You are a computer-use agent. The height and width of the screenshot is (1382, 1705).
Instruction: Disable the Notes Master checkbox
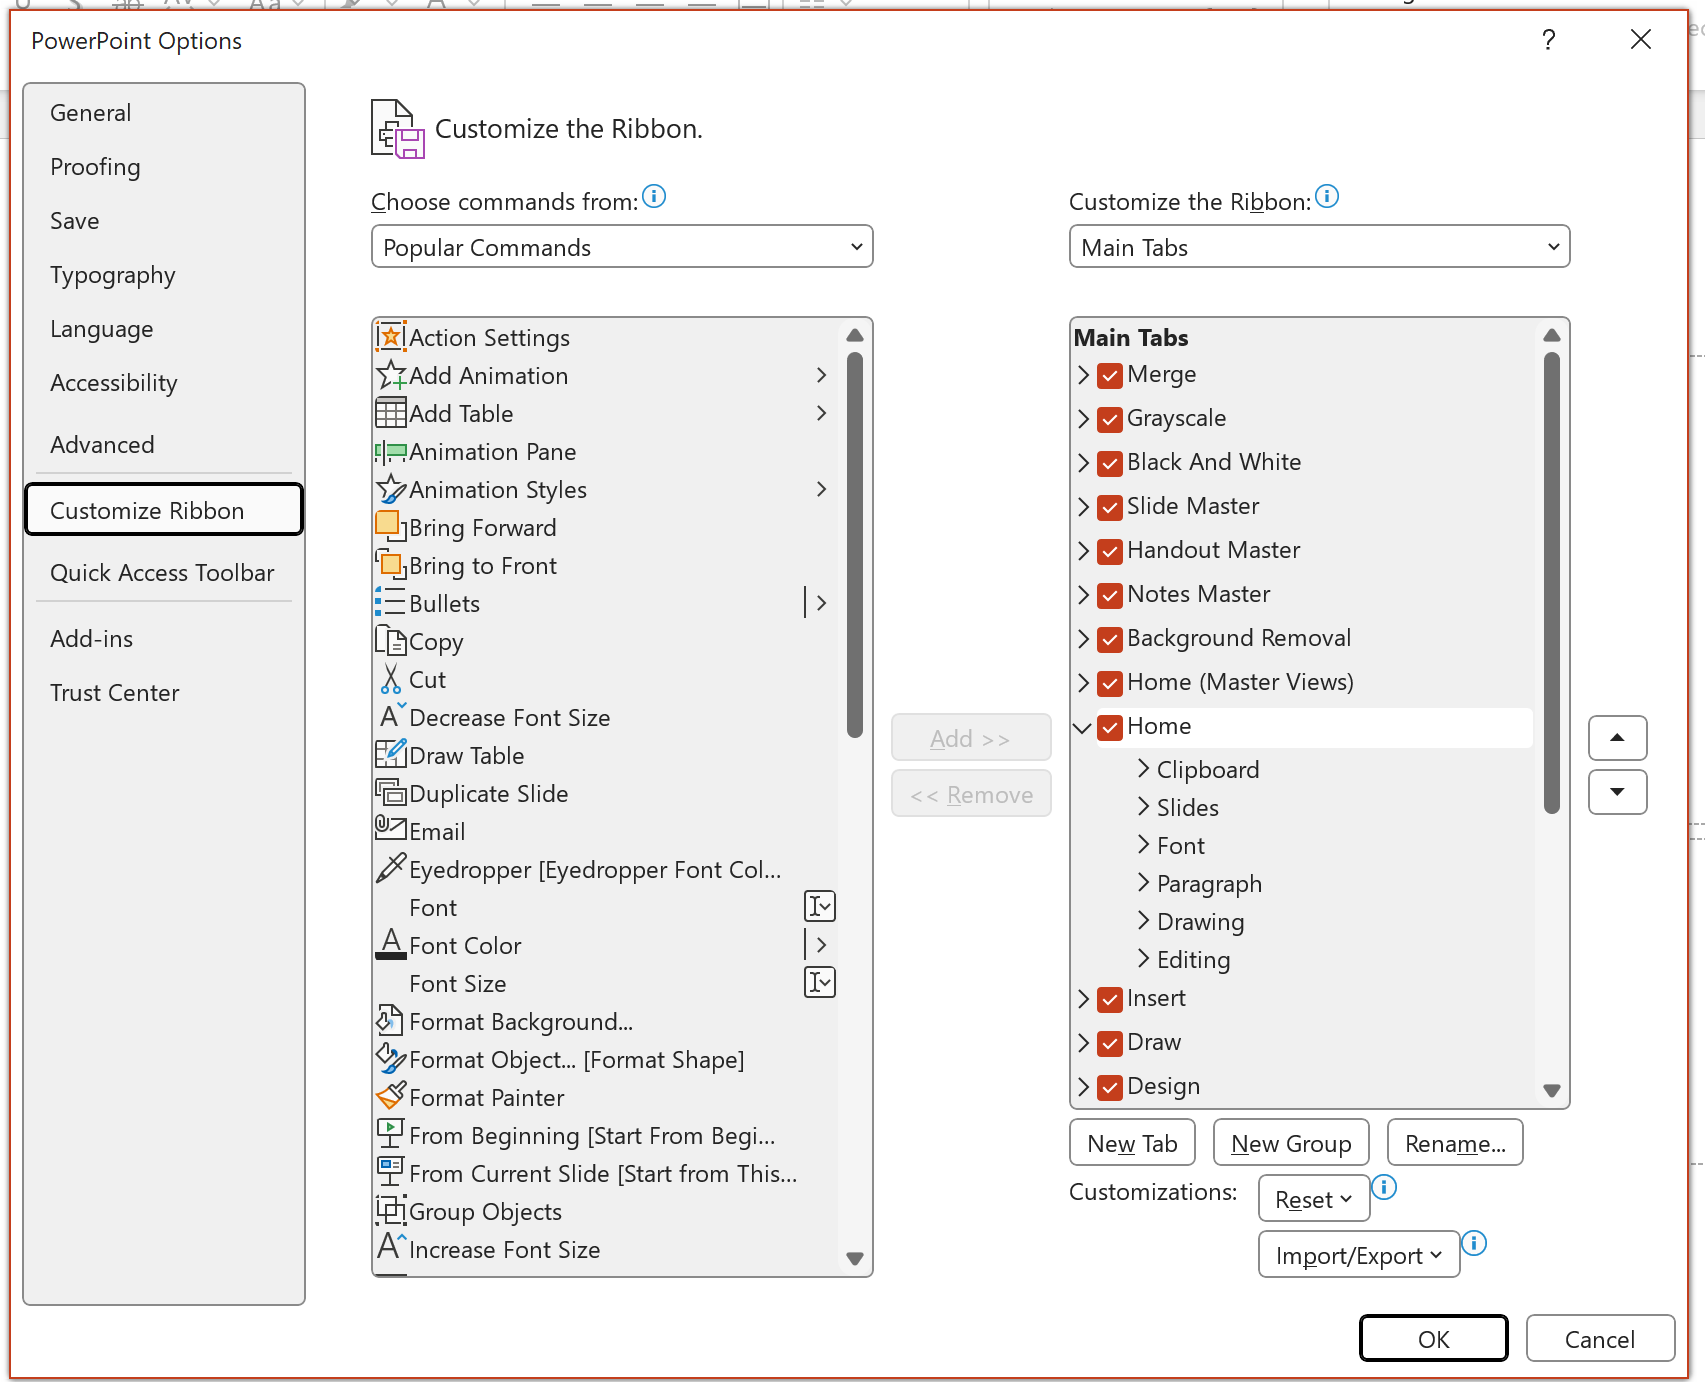[x=1110, y=595]
